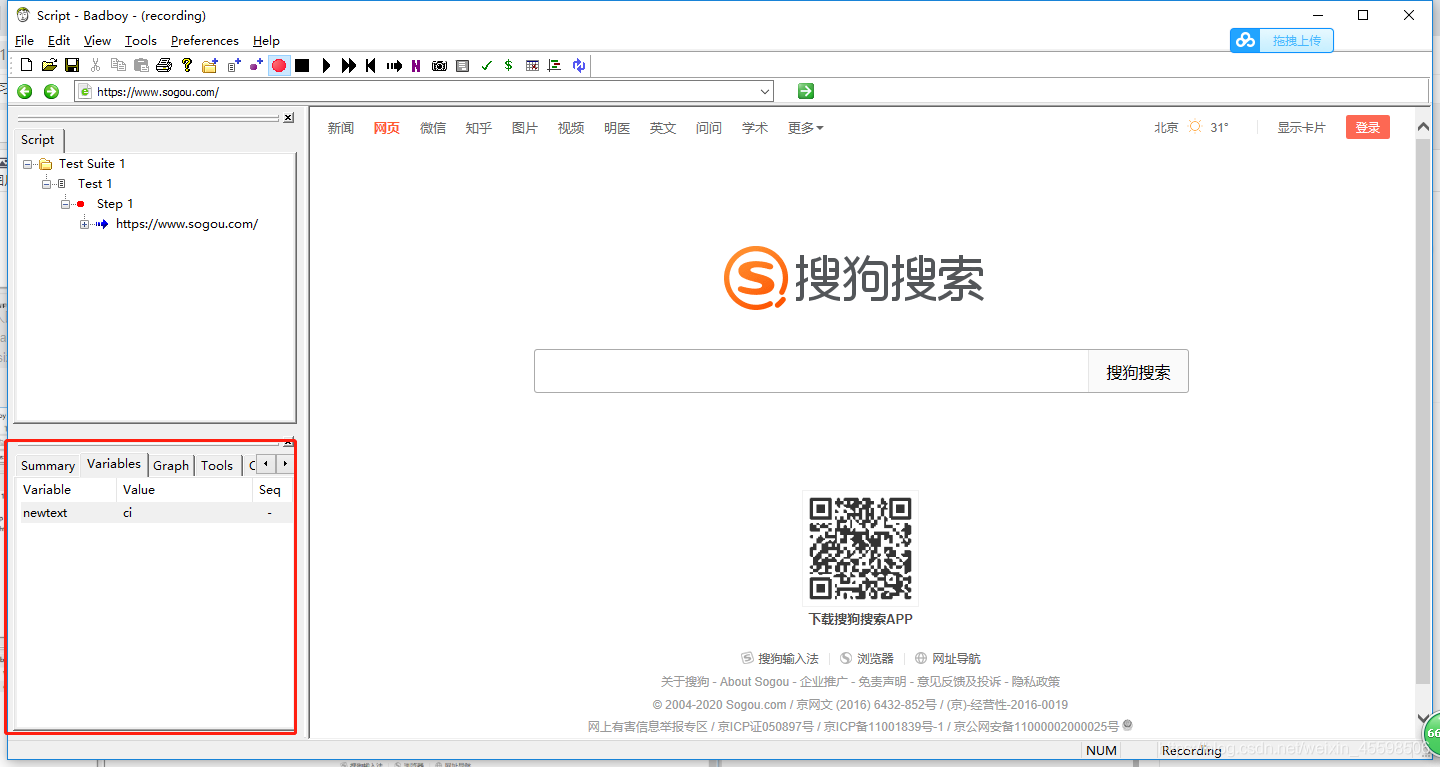
Task: Click the gray document icon next to the camera
Action: pyautogui.click(x=462, y=65)
